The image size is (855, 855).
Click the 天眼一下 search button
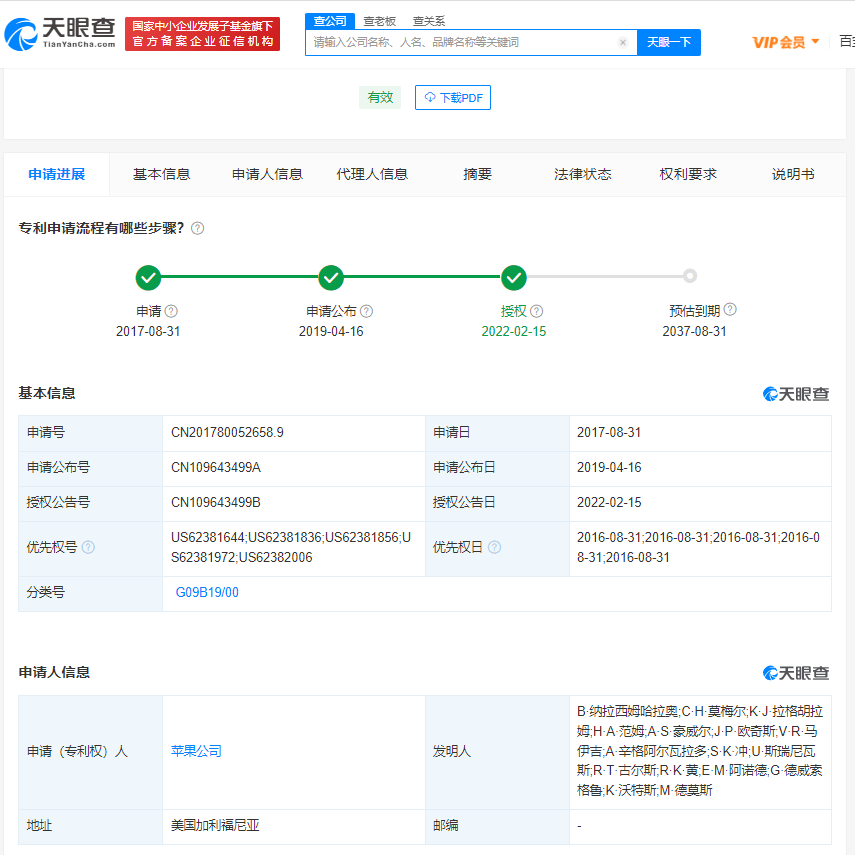click(x=669, y=42)
